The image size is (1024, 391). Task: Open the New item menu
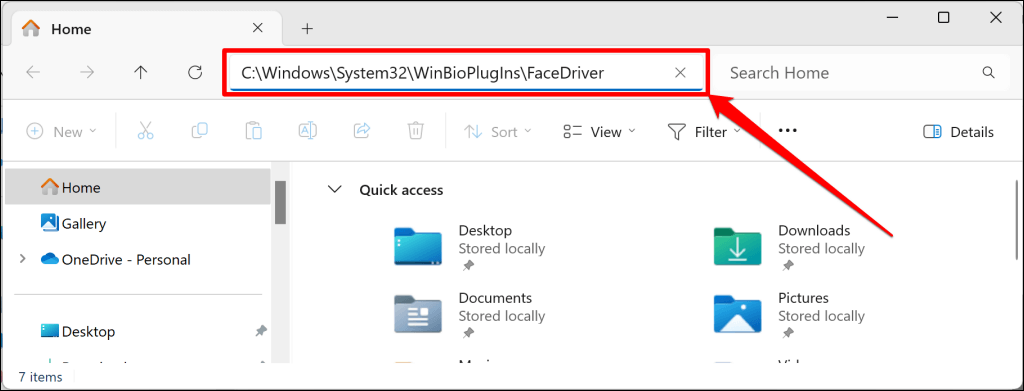pos(61,132)
